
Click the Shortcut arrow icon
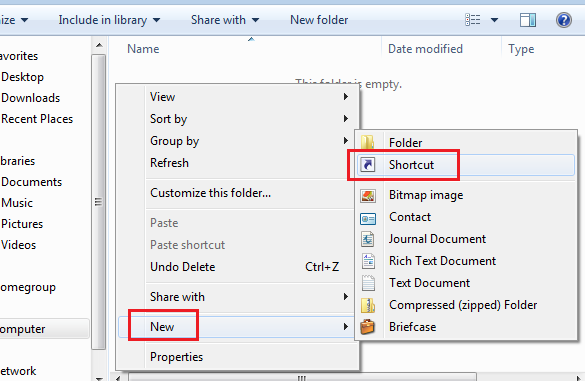[x=368, y=165]
